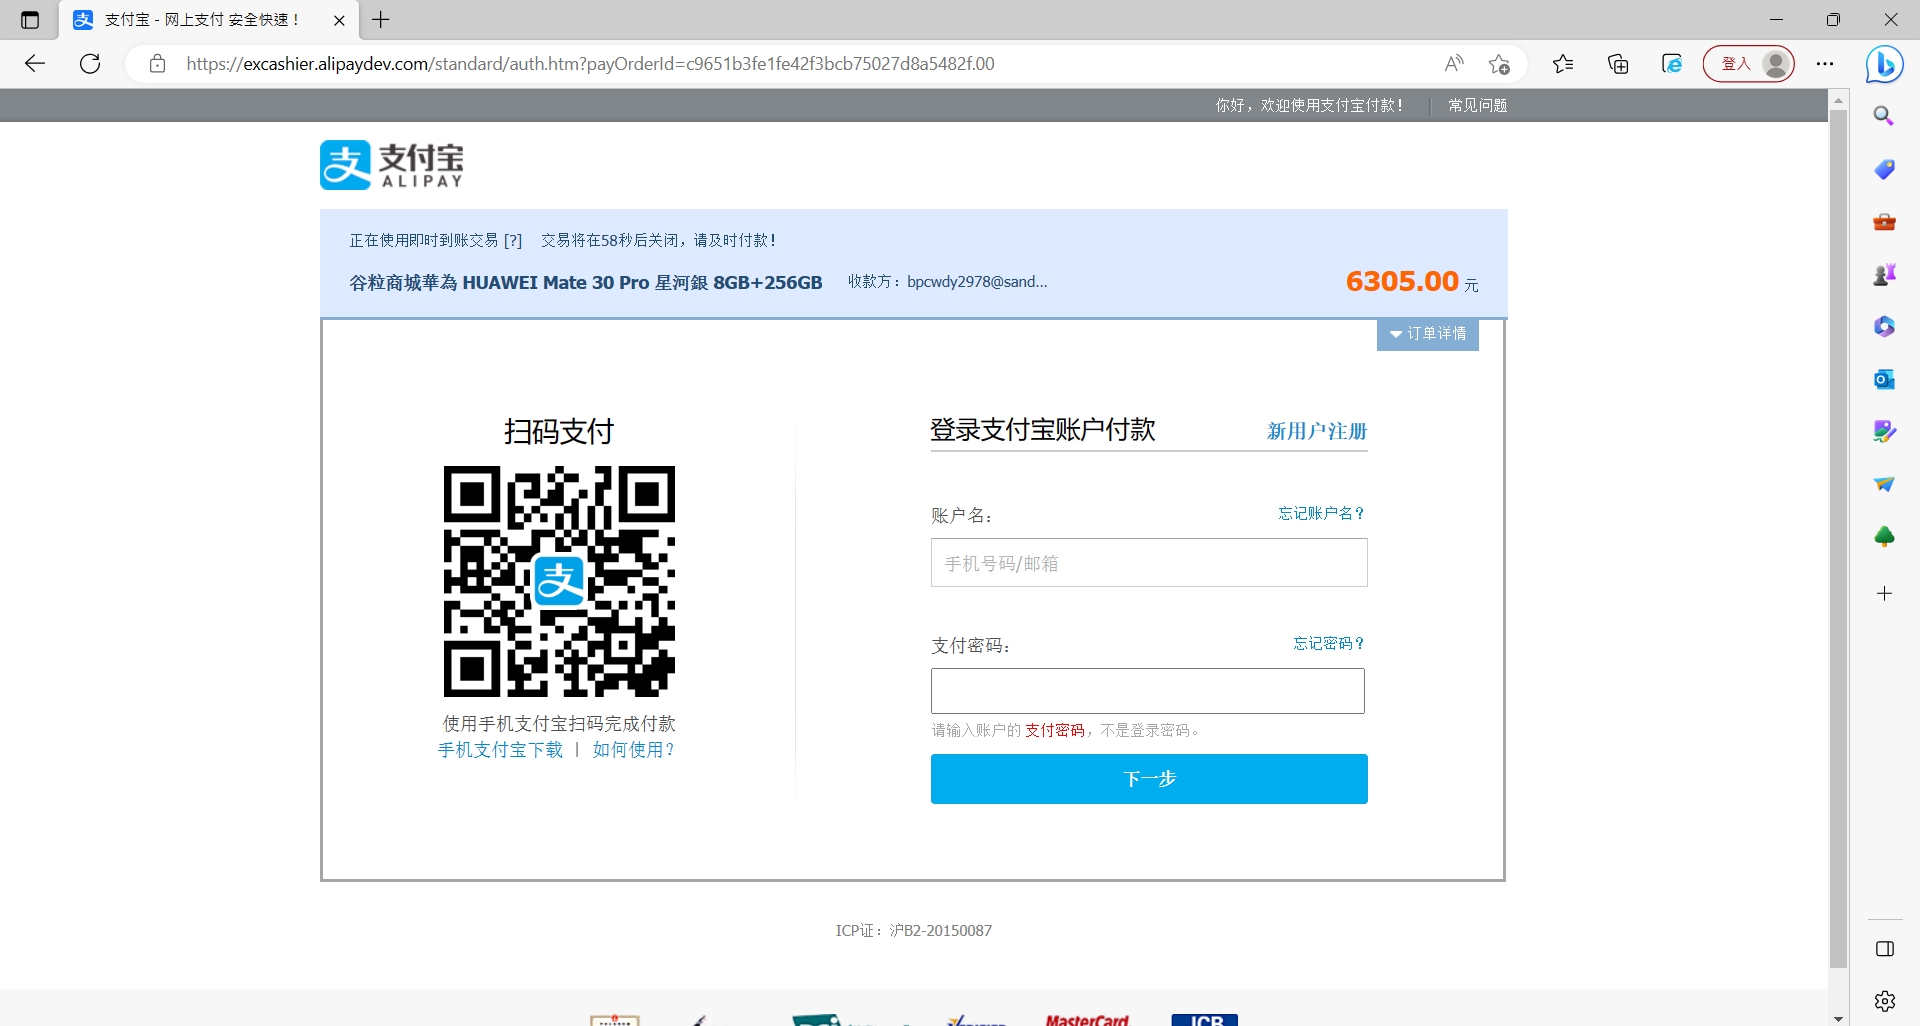Toggle the sidebar panel layout icon
1920x1026 pixels.
[x=1885, y=949]
